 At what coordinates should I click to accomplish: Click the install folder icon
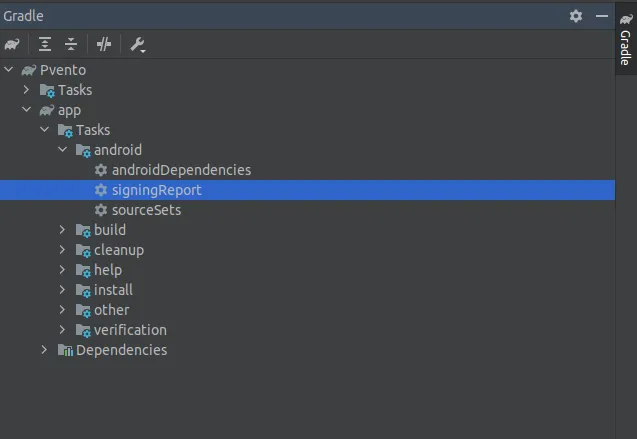click(82, 290)
